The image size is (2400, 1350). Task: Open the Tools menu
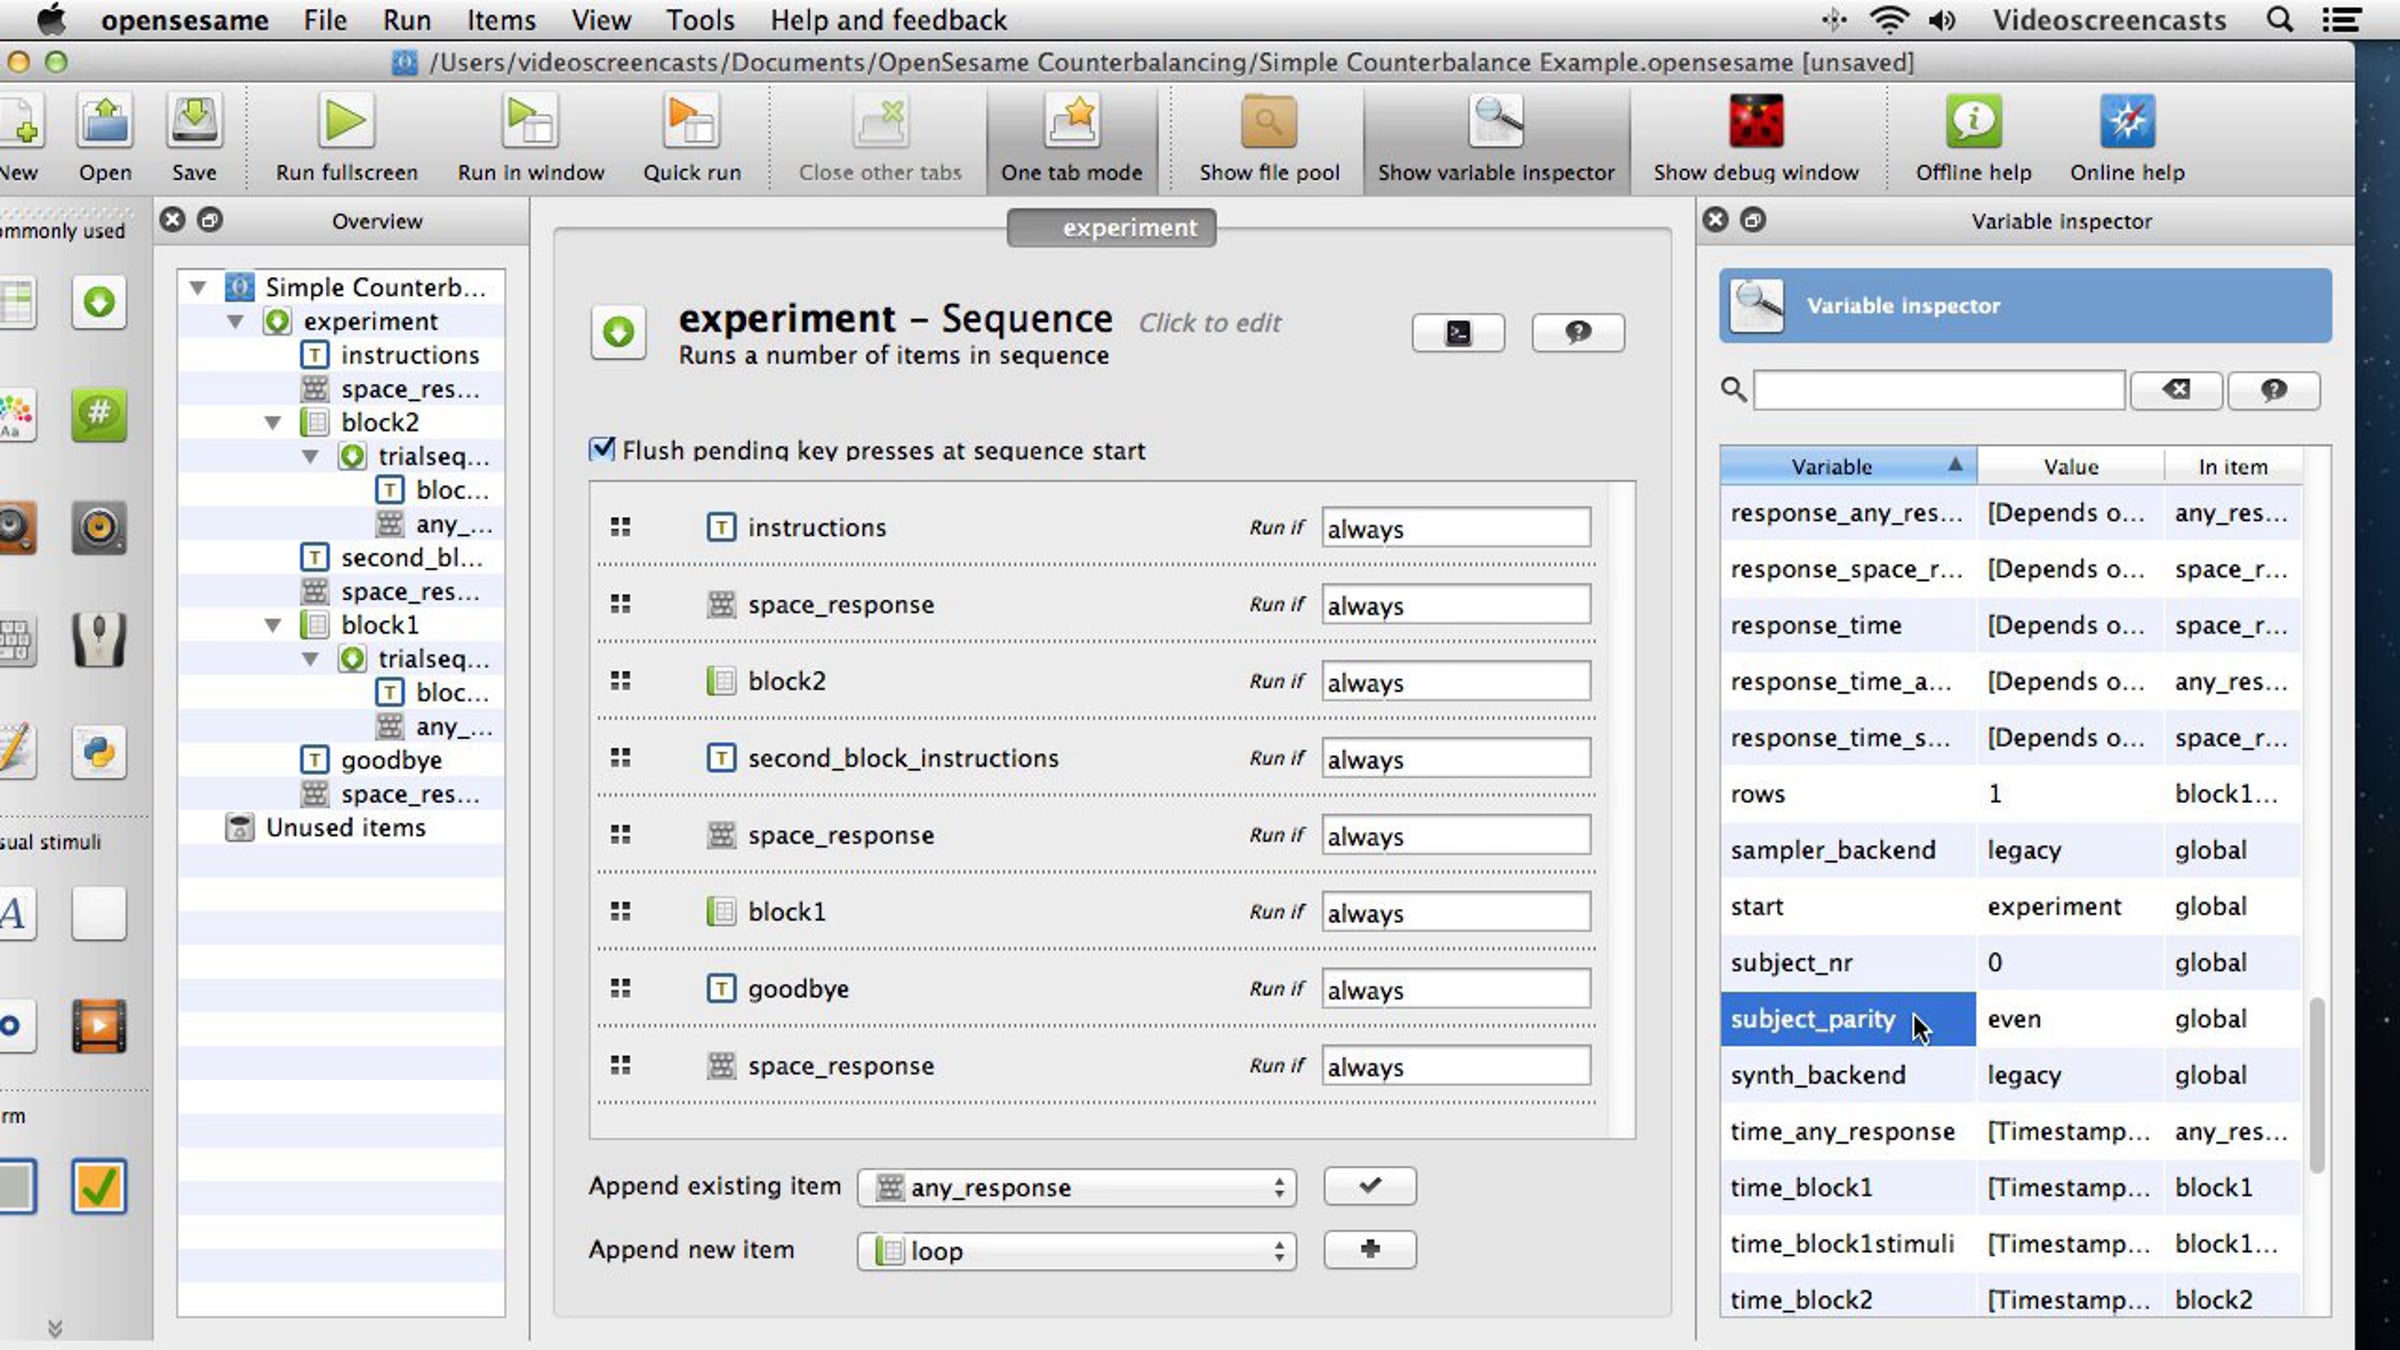700,20
